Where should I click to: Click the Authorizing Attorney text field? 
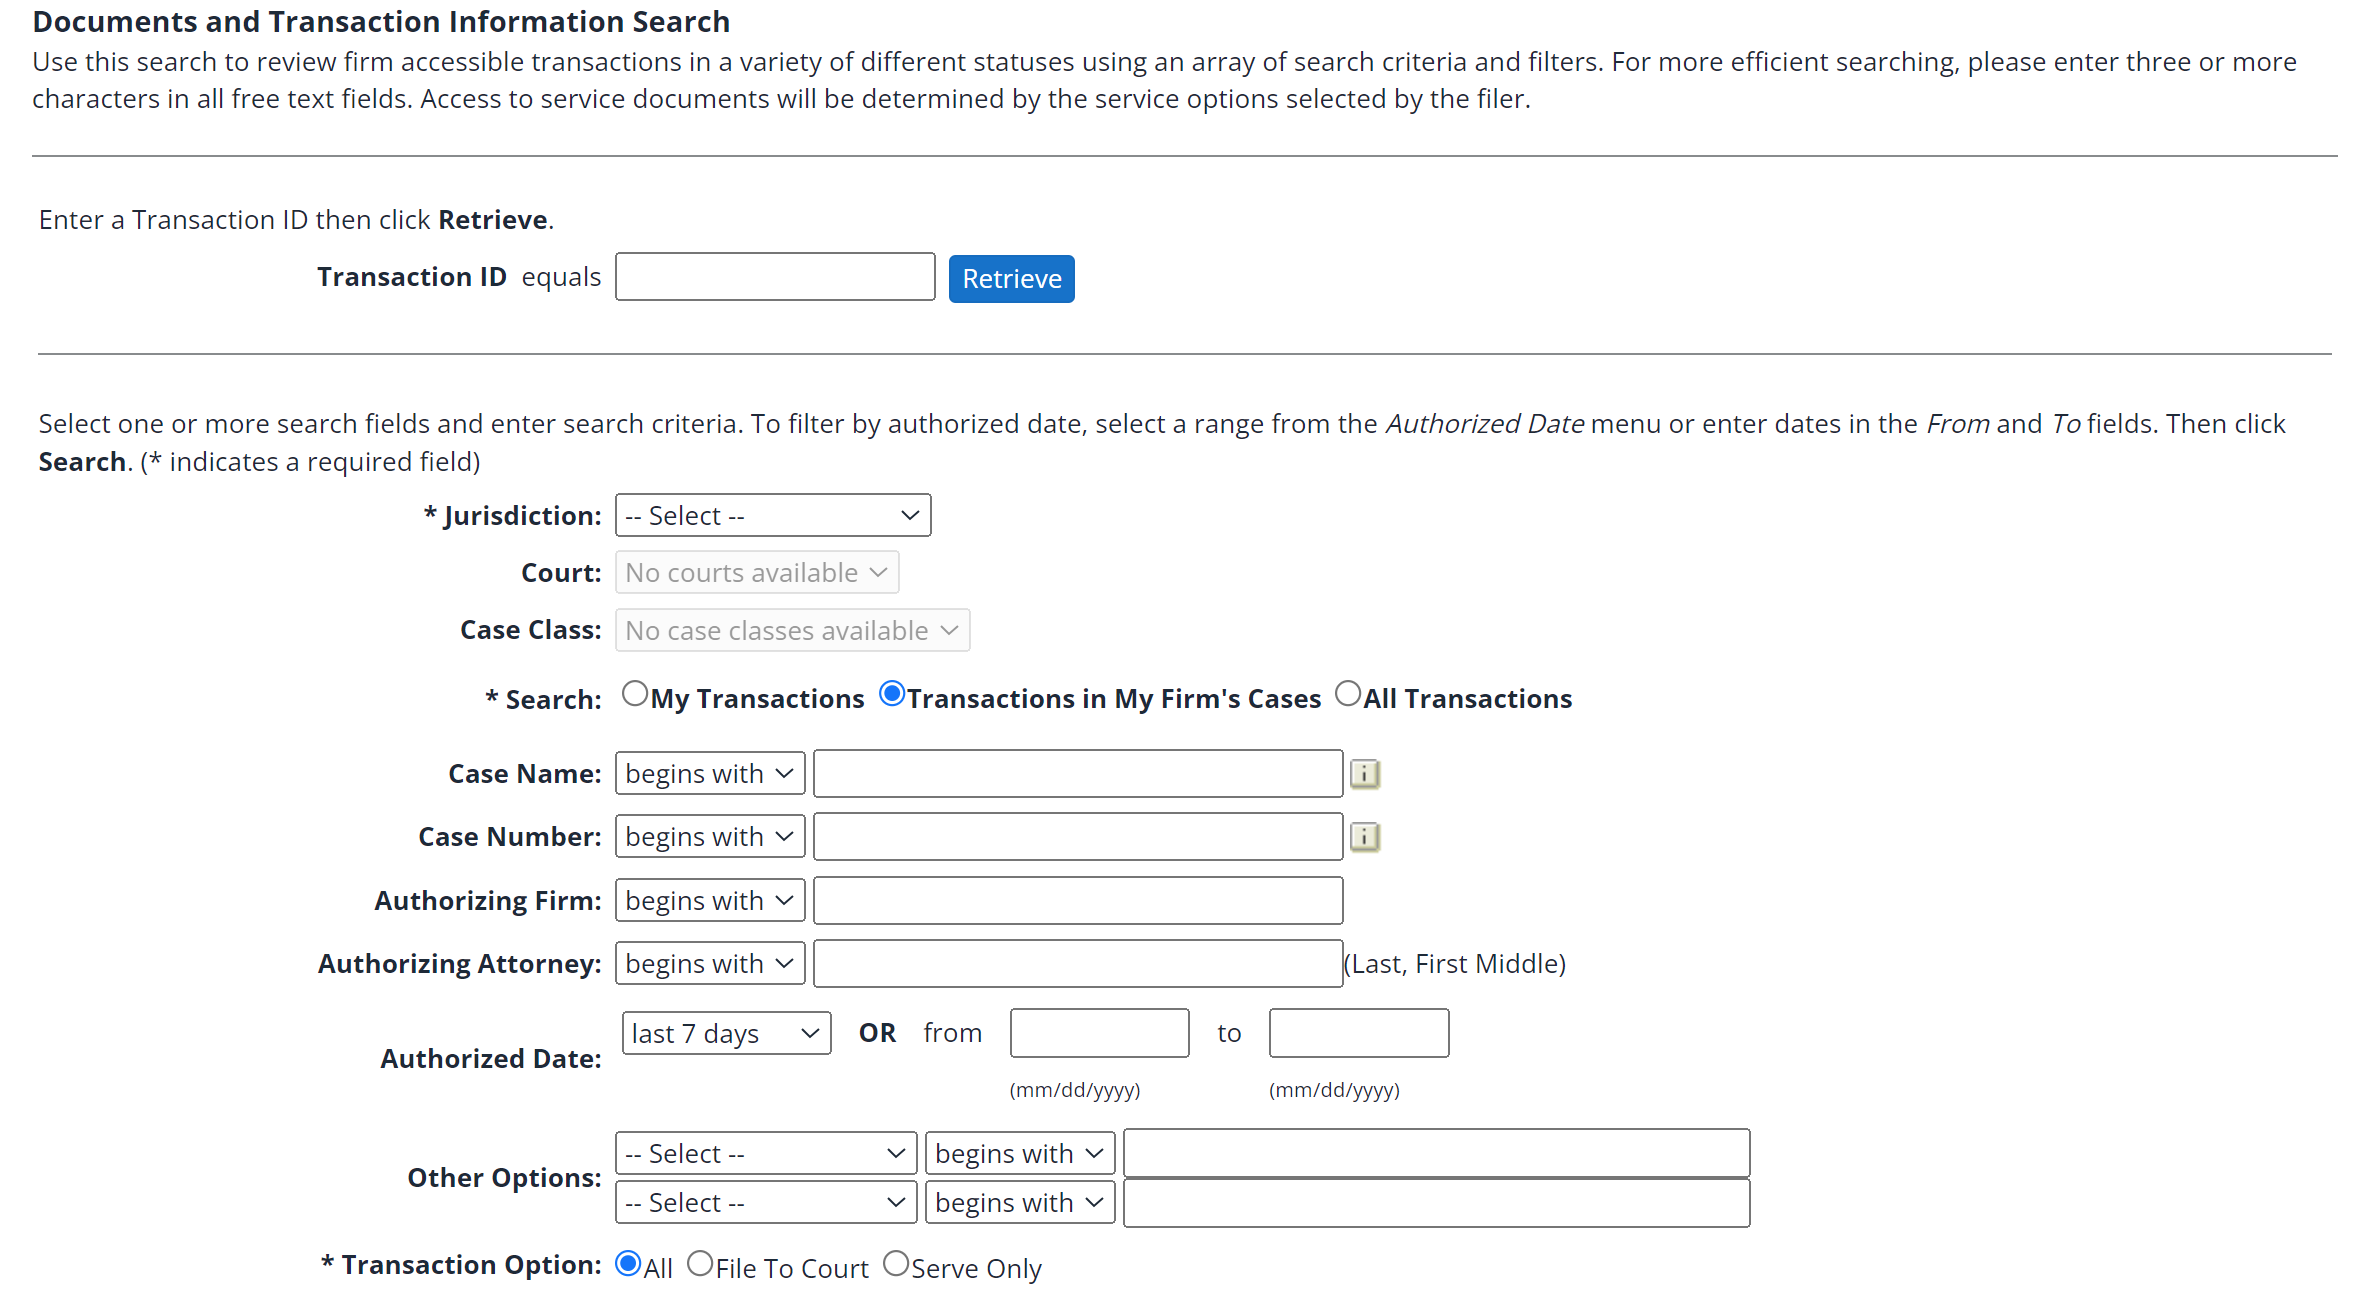1078,964
